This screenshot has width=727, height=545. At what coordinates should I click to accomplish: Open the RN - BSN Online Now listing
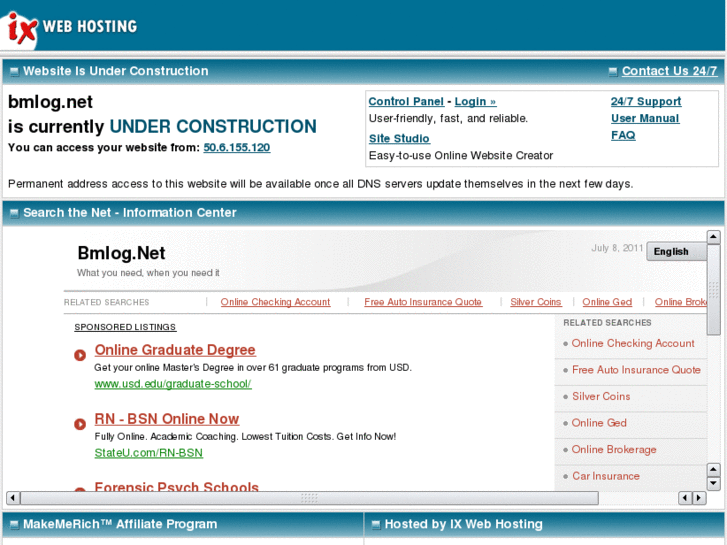tap(167, 419)
